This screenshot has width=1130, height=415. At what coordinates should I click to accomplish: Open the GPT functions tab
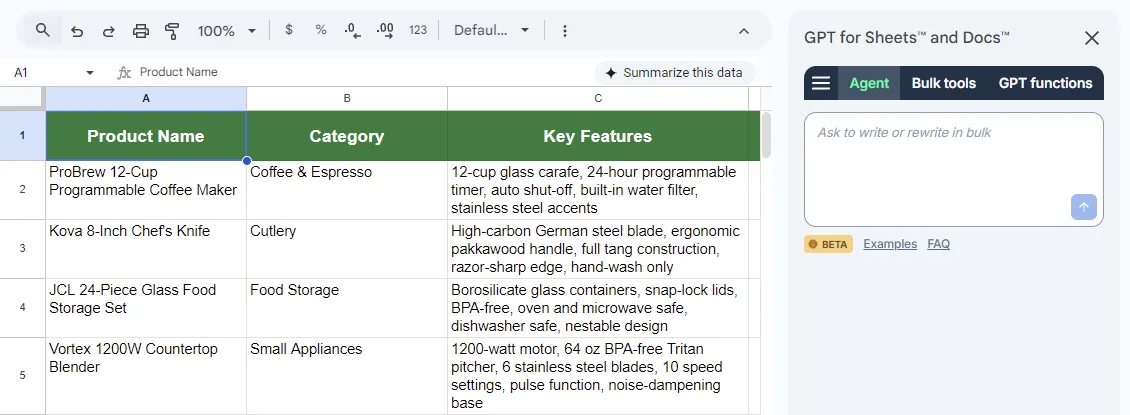[1045, 83]
